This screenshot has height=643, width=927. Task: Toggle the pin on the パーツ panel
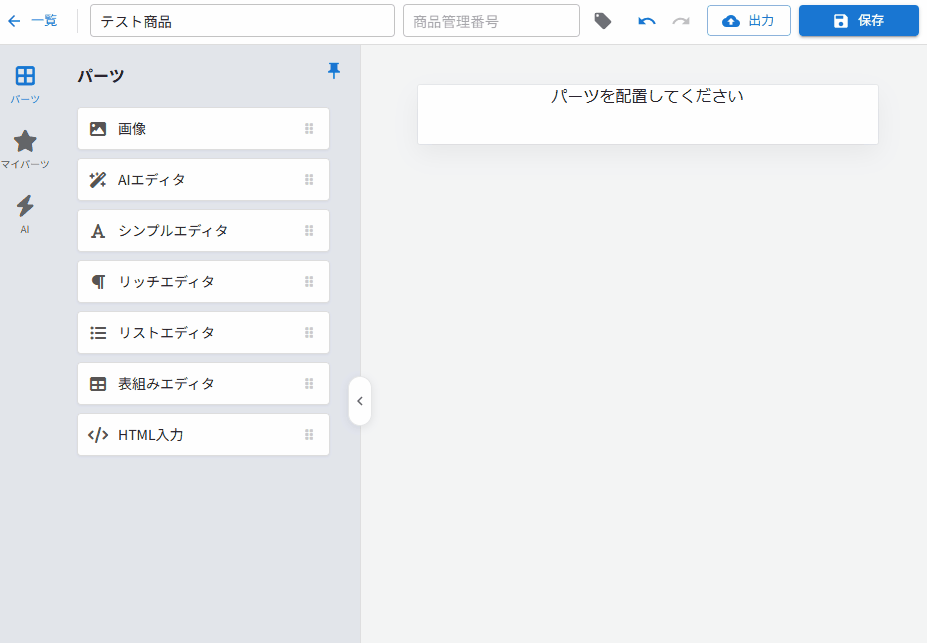point(333,71)
